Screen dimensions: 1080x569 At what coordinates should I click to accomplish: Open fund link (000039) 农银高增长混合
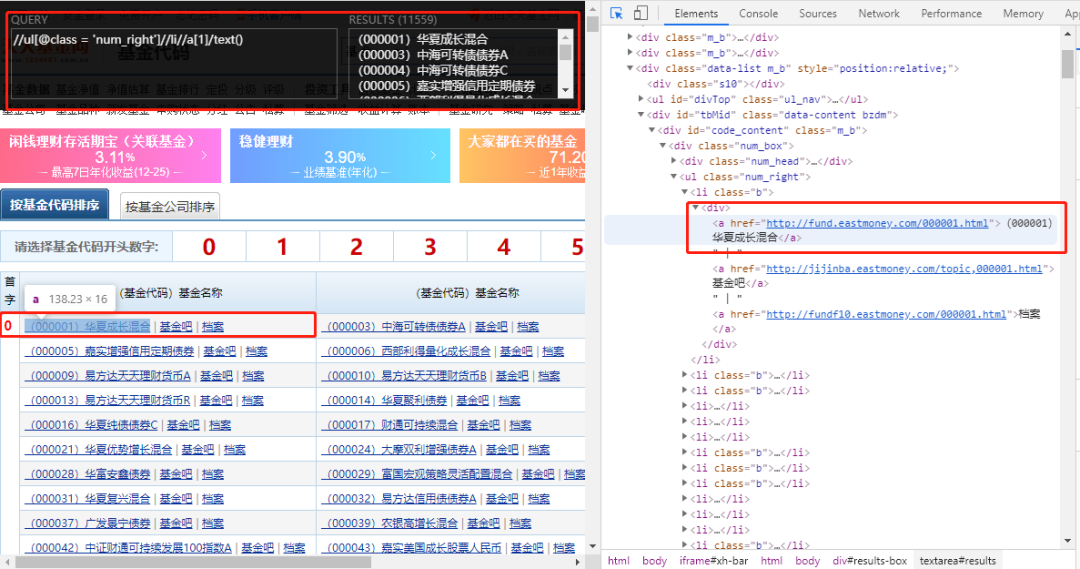click(x=390, y=524)
